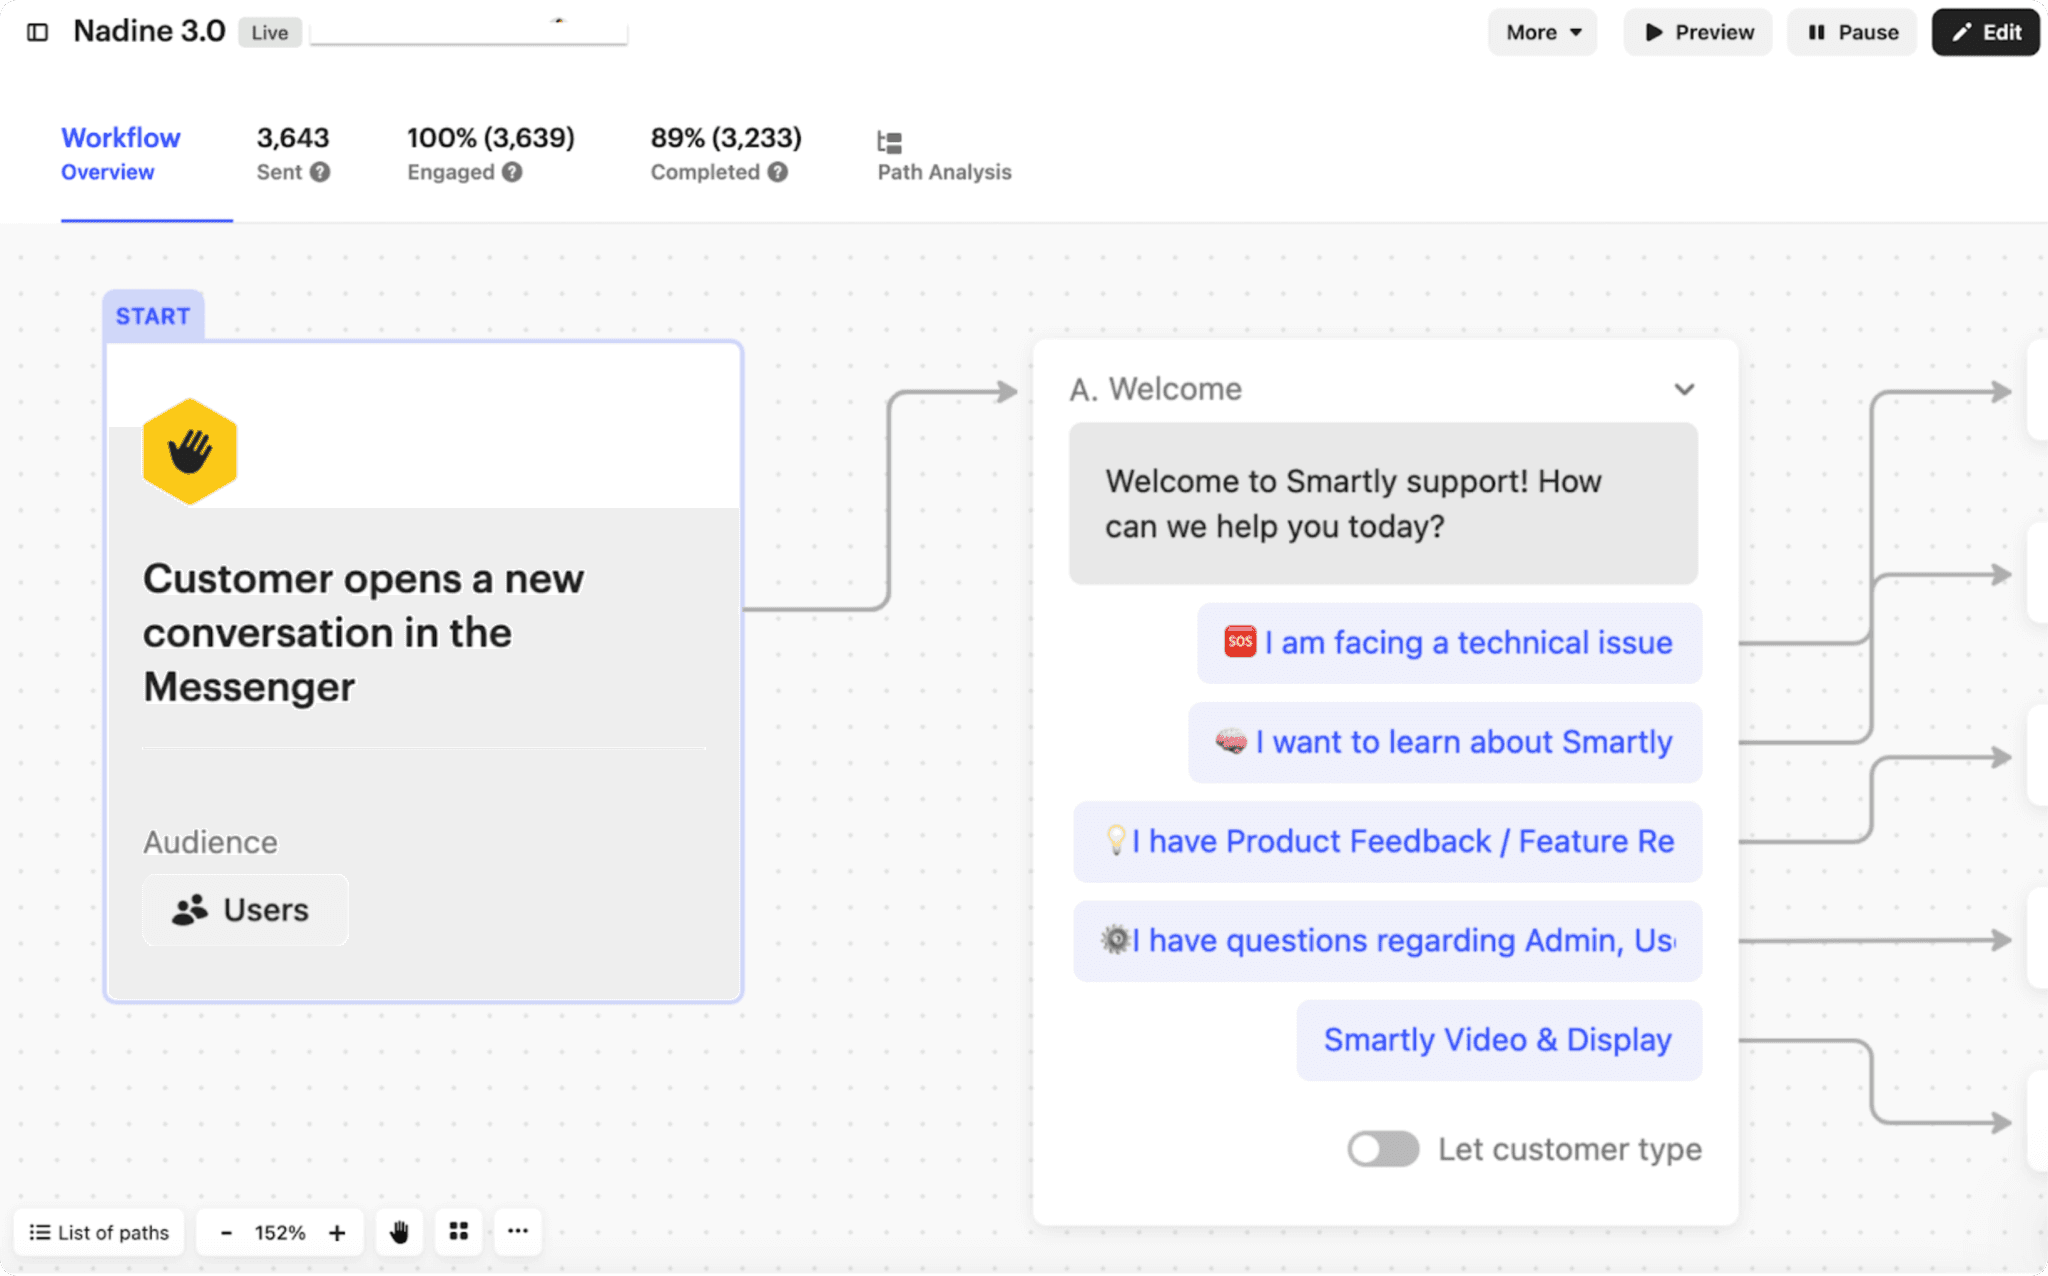Zoom out with minus button
The image size is (2048, 1276).
coord(226,1232)
